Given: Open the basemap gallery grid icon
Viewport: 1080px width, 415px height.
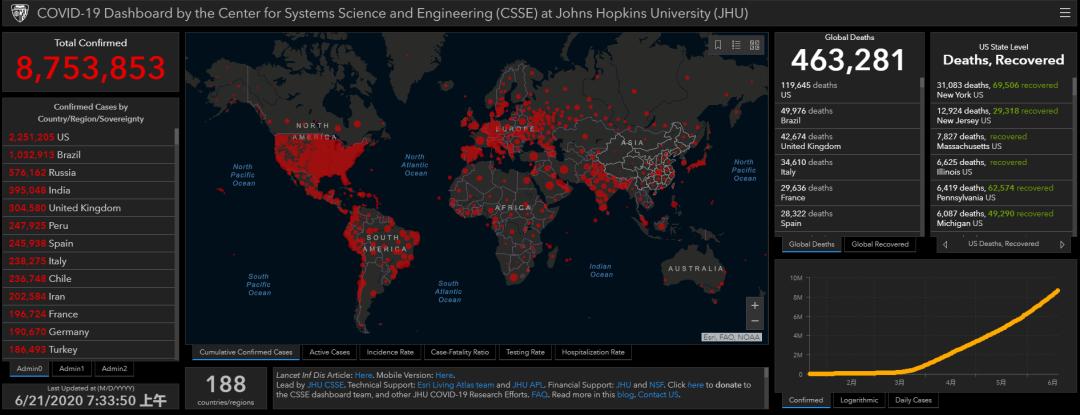Looking at the screenshot, I should [x=754, y=45].
